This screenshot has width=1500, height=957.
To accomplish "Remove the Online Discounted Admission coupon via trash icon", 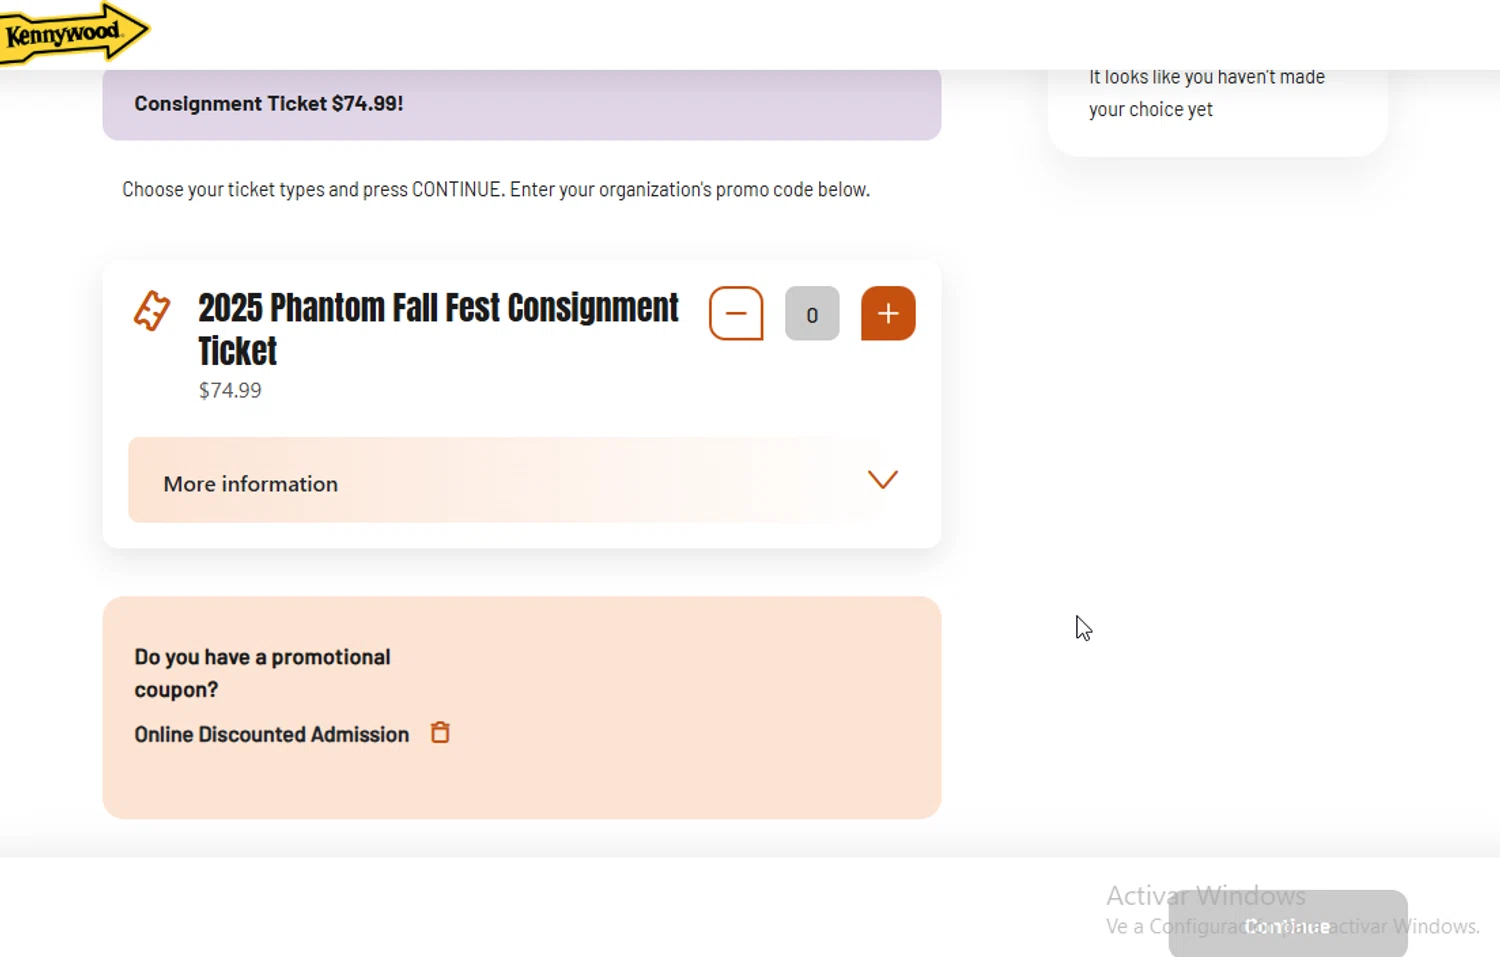I will (x=440, y=733).
